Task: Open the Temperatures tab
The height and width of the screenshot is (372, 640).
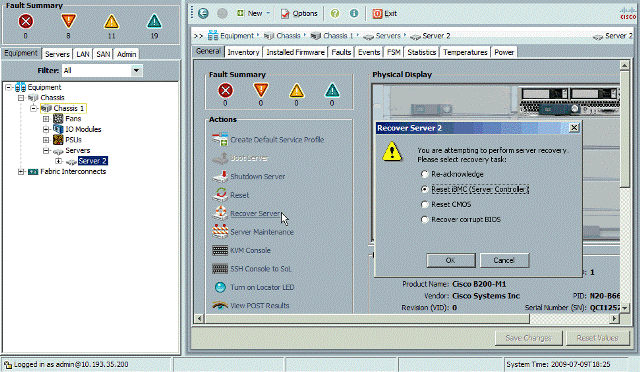Action: (465, 52)
